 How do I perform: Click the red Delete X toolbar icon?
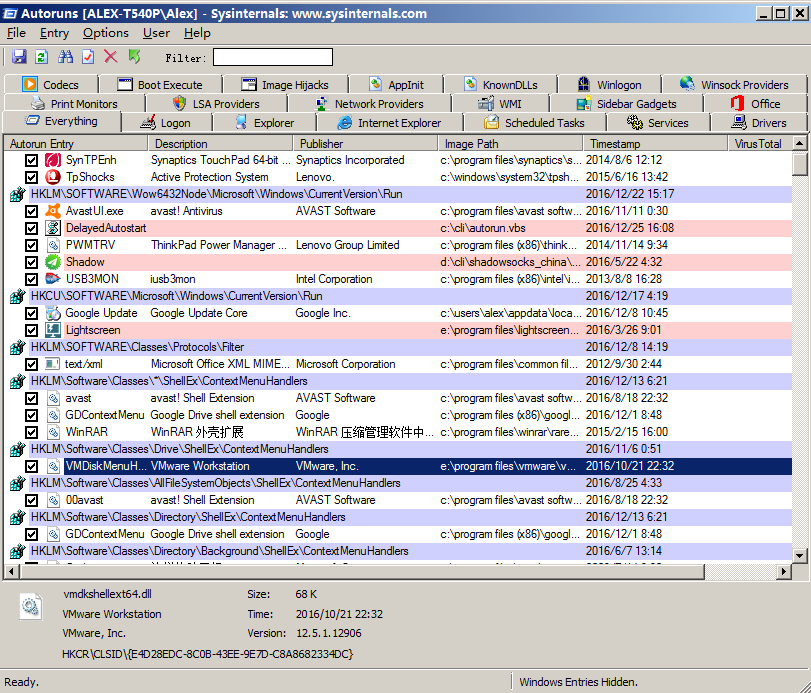tap(110, 56)
